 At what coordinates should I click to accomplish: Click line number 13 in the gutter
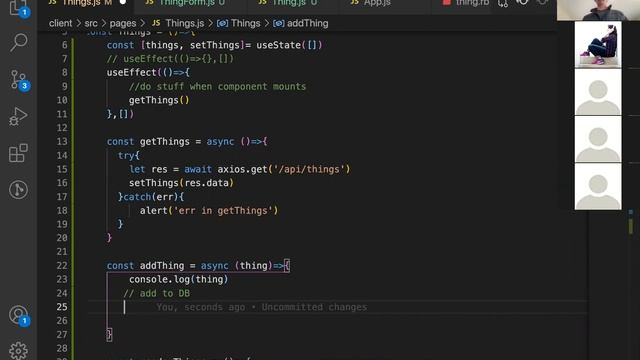click(62, 142)
